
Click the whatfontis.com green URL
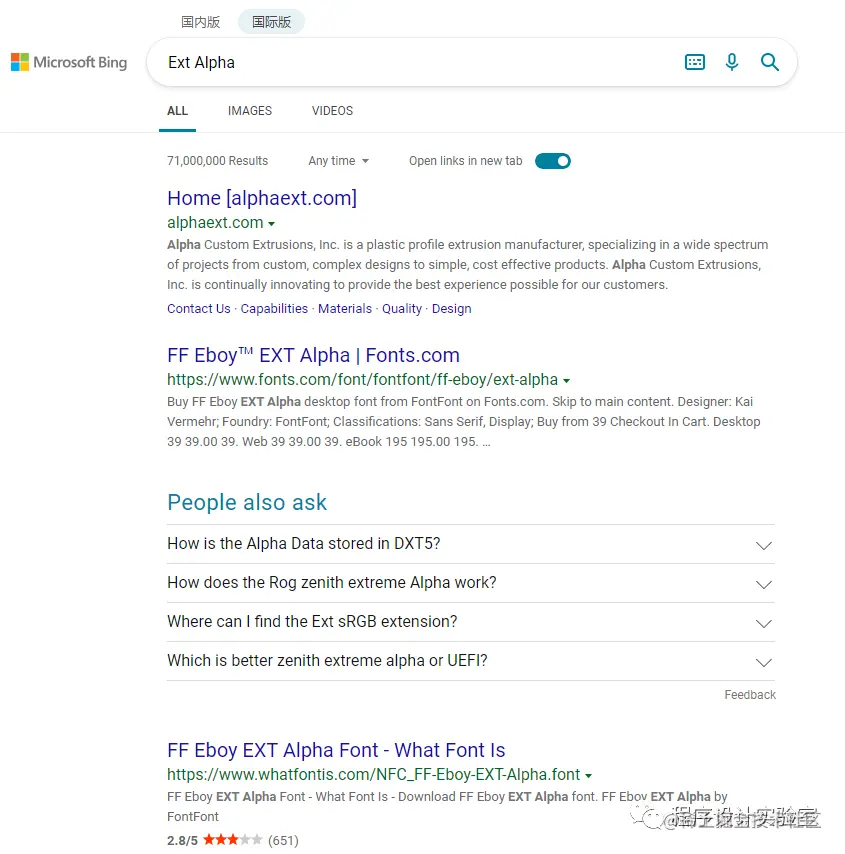pyautogui.click(x=374, y=774)
